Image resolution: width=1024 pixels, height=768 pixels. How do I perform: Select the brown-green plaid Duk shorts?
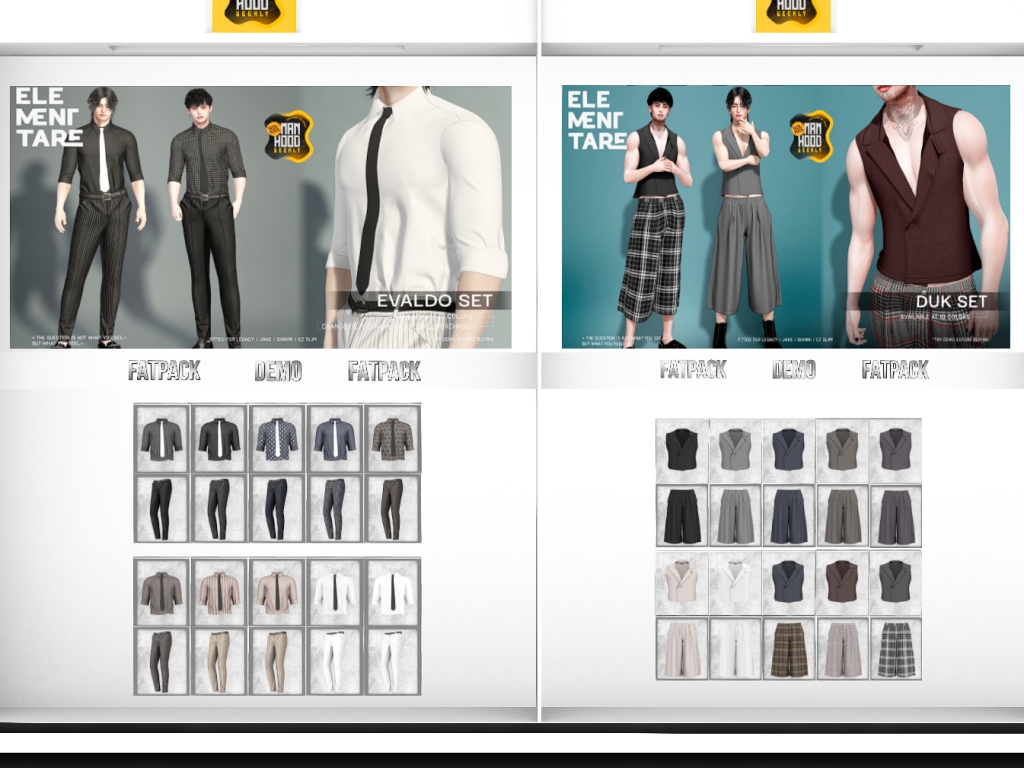788,648
